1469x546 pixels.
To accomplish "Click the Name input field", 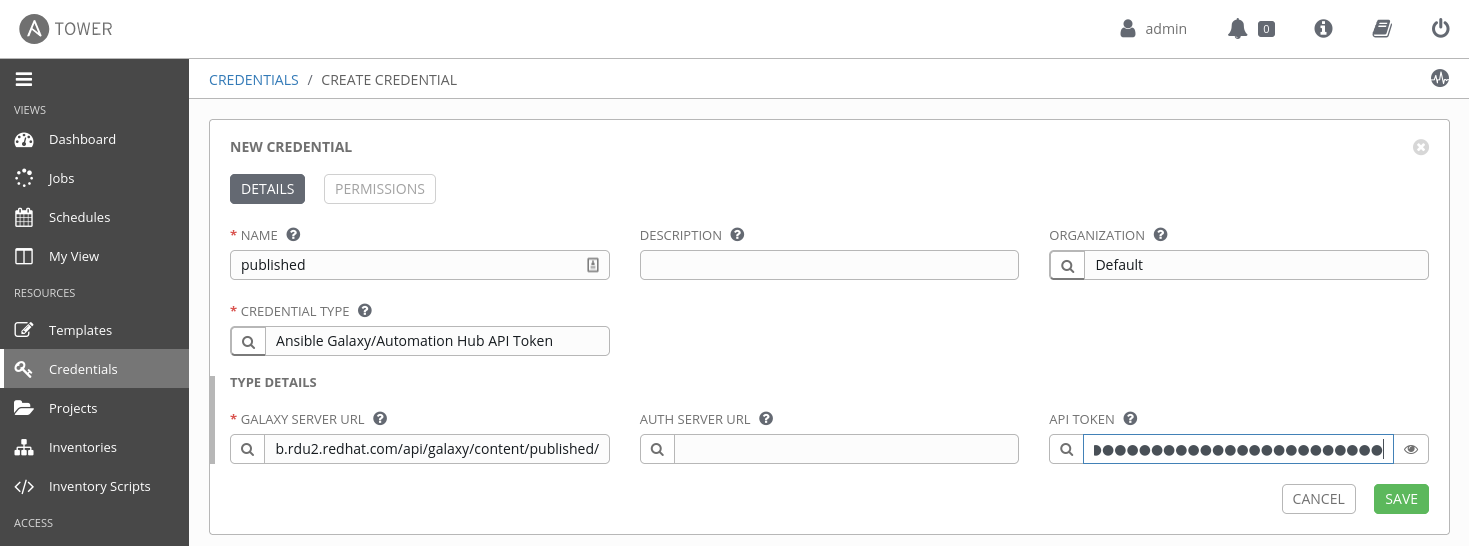I will 420,265.
